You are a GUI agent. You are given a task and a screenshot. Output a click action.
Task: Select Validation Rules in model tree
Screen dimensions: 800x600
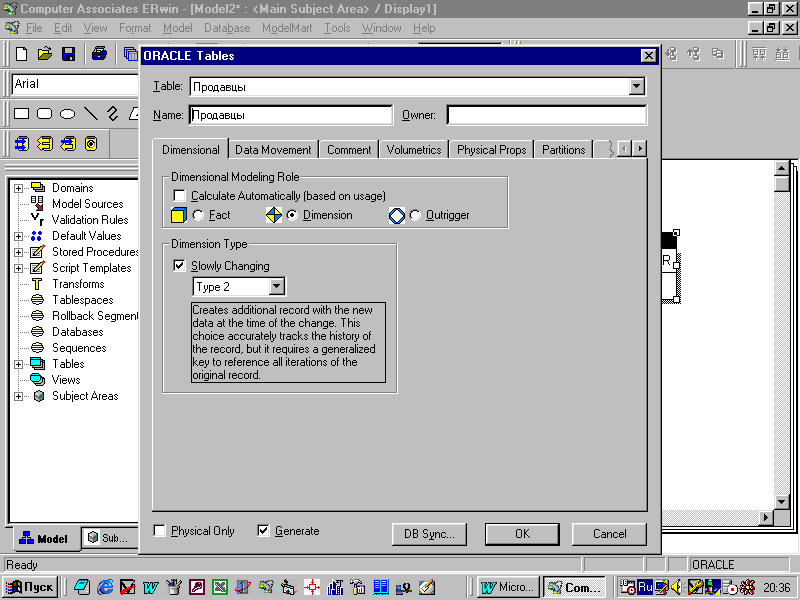[90, 220]
